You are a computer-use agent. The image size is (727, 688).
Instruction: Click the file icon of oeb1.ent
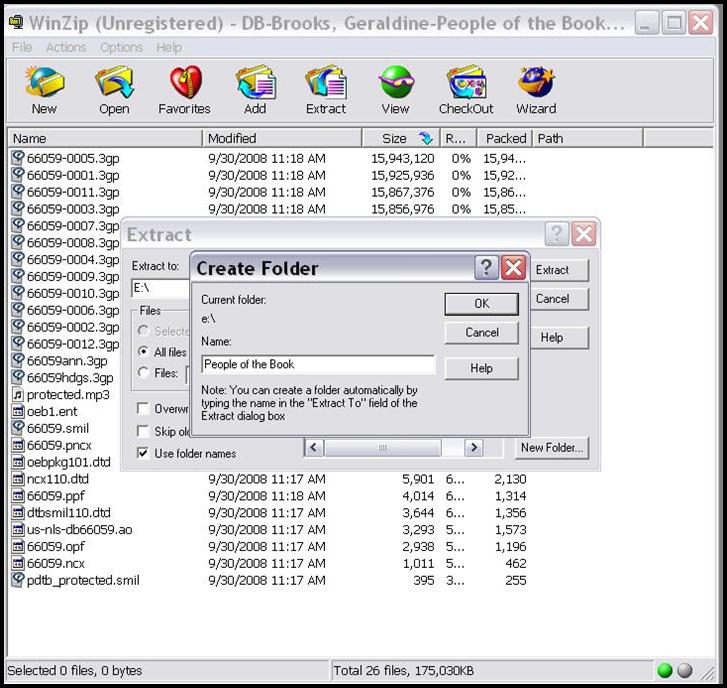[x=18, y=411]
